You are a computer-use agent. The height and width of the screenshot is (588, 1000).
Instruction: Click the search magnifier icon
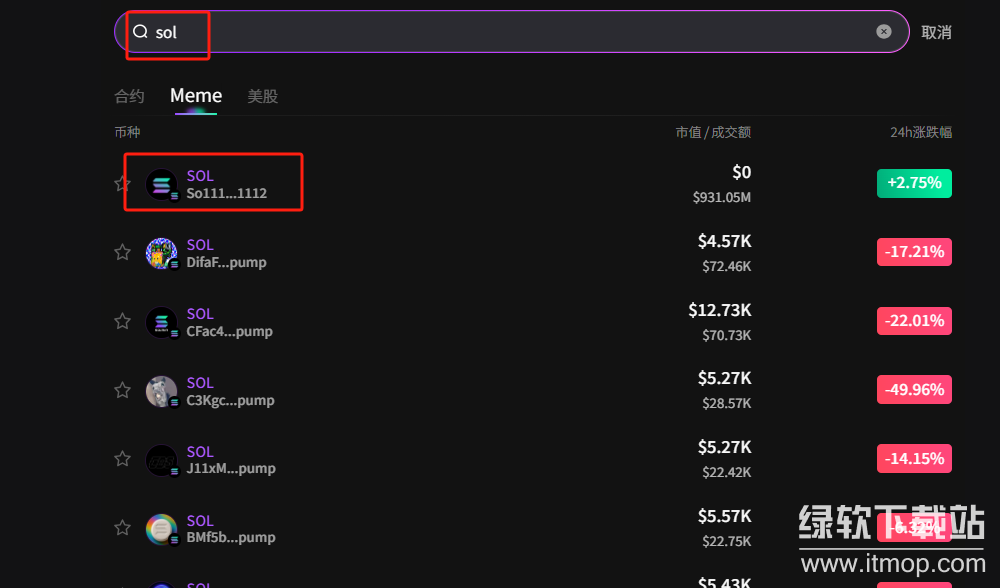(x=140, y=32)
